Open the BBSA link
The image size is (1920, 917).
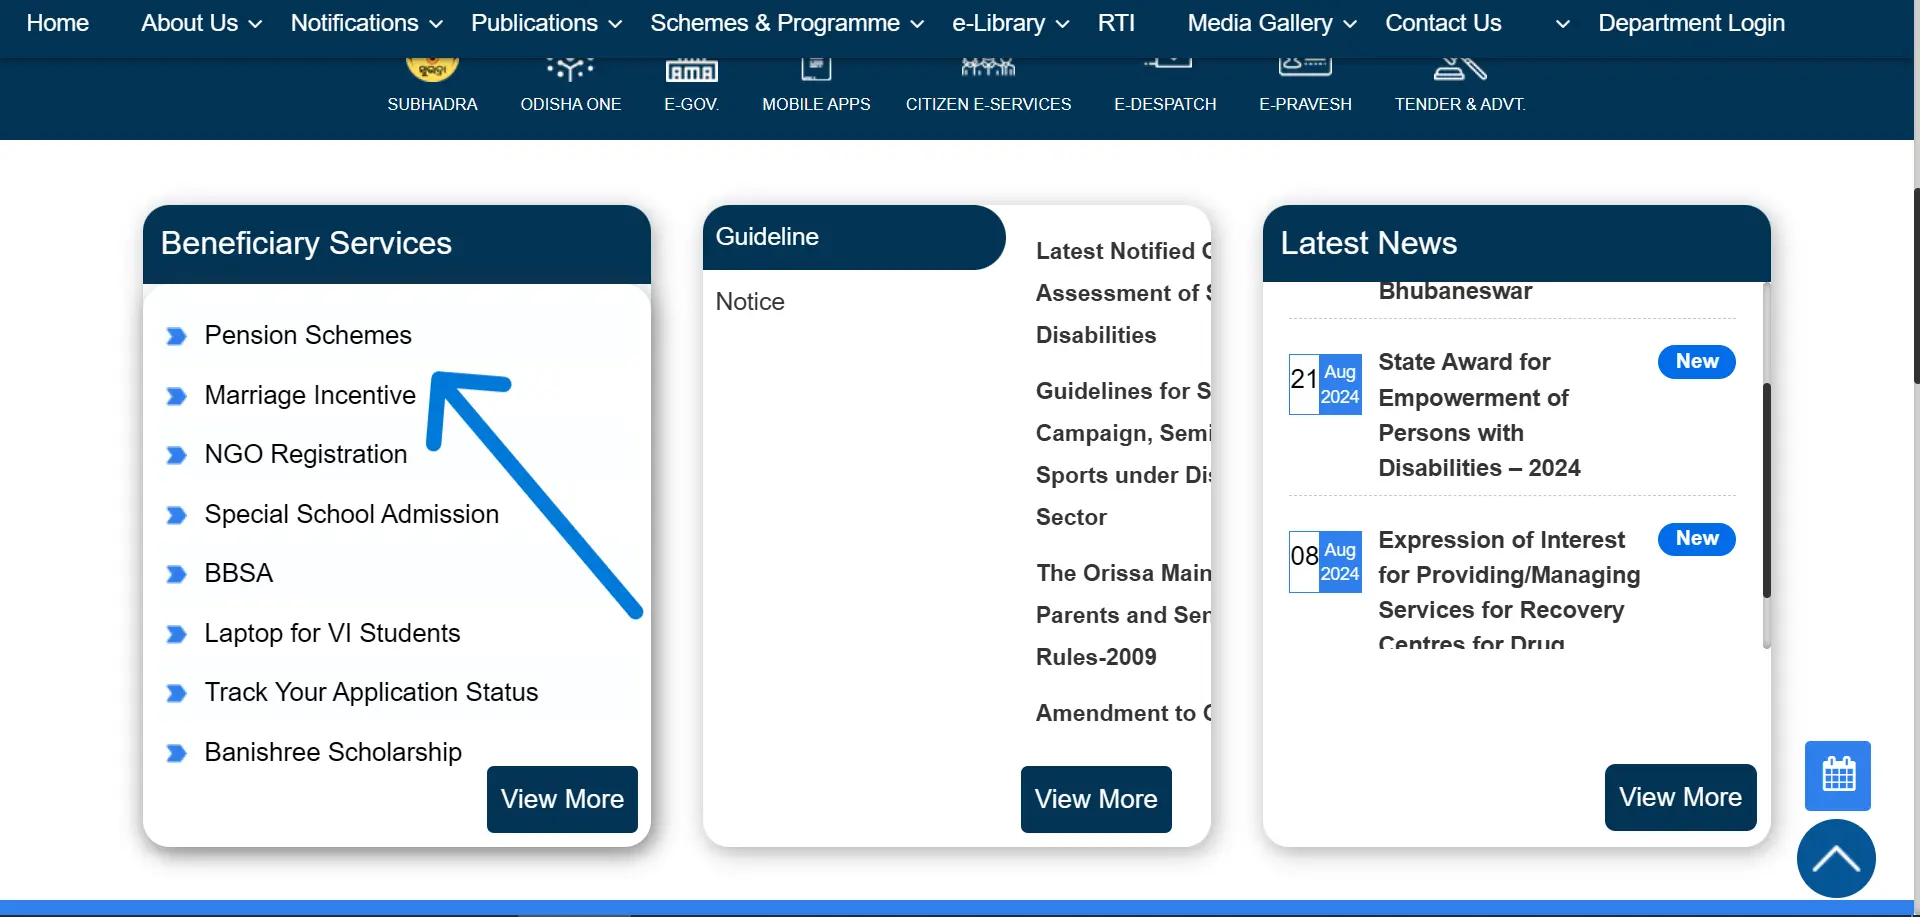239,573
